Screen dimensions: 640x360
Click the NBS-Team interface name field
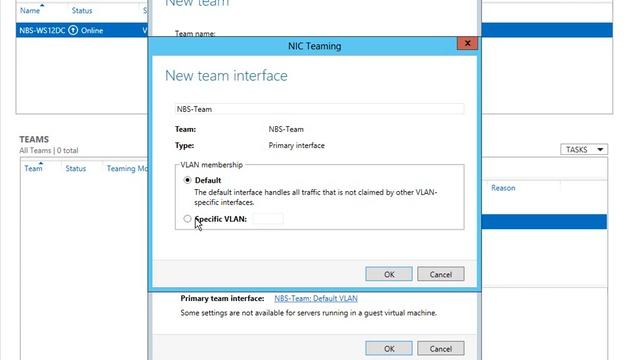pyautogui.click(x=320, y=109)
